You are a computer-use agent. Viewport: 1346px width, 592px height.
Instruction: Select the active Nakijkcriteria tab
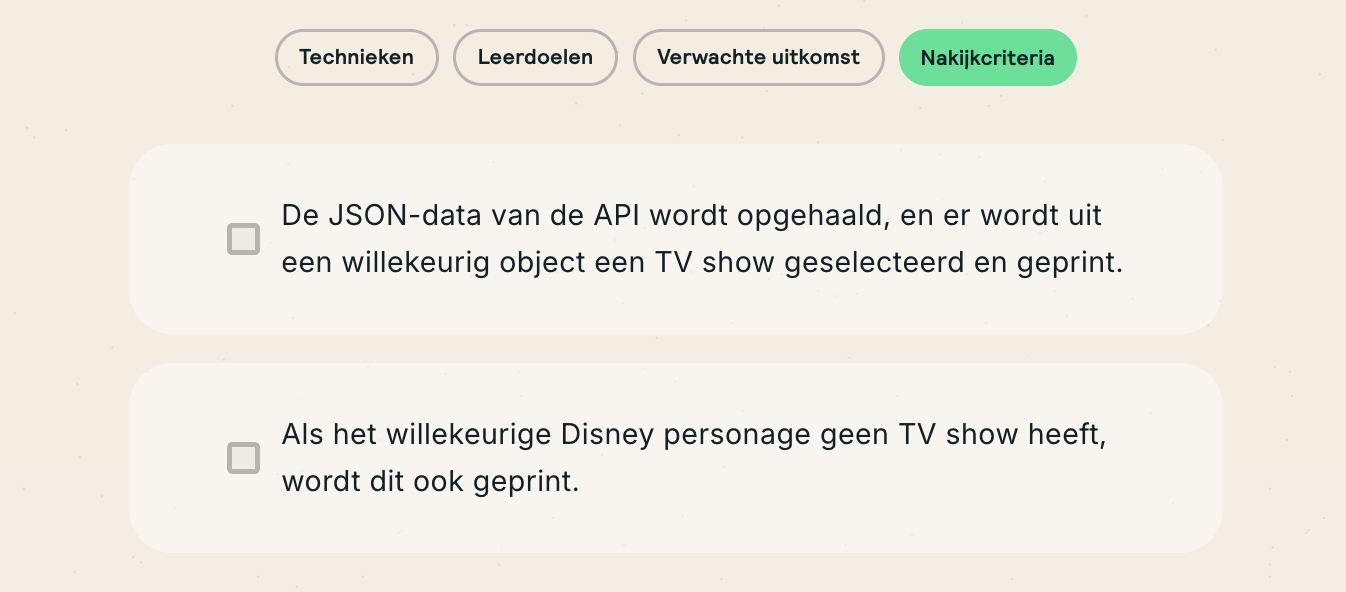point(987,57)
